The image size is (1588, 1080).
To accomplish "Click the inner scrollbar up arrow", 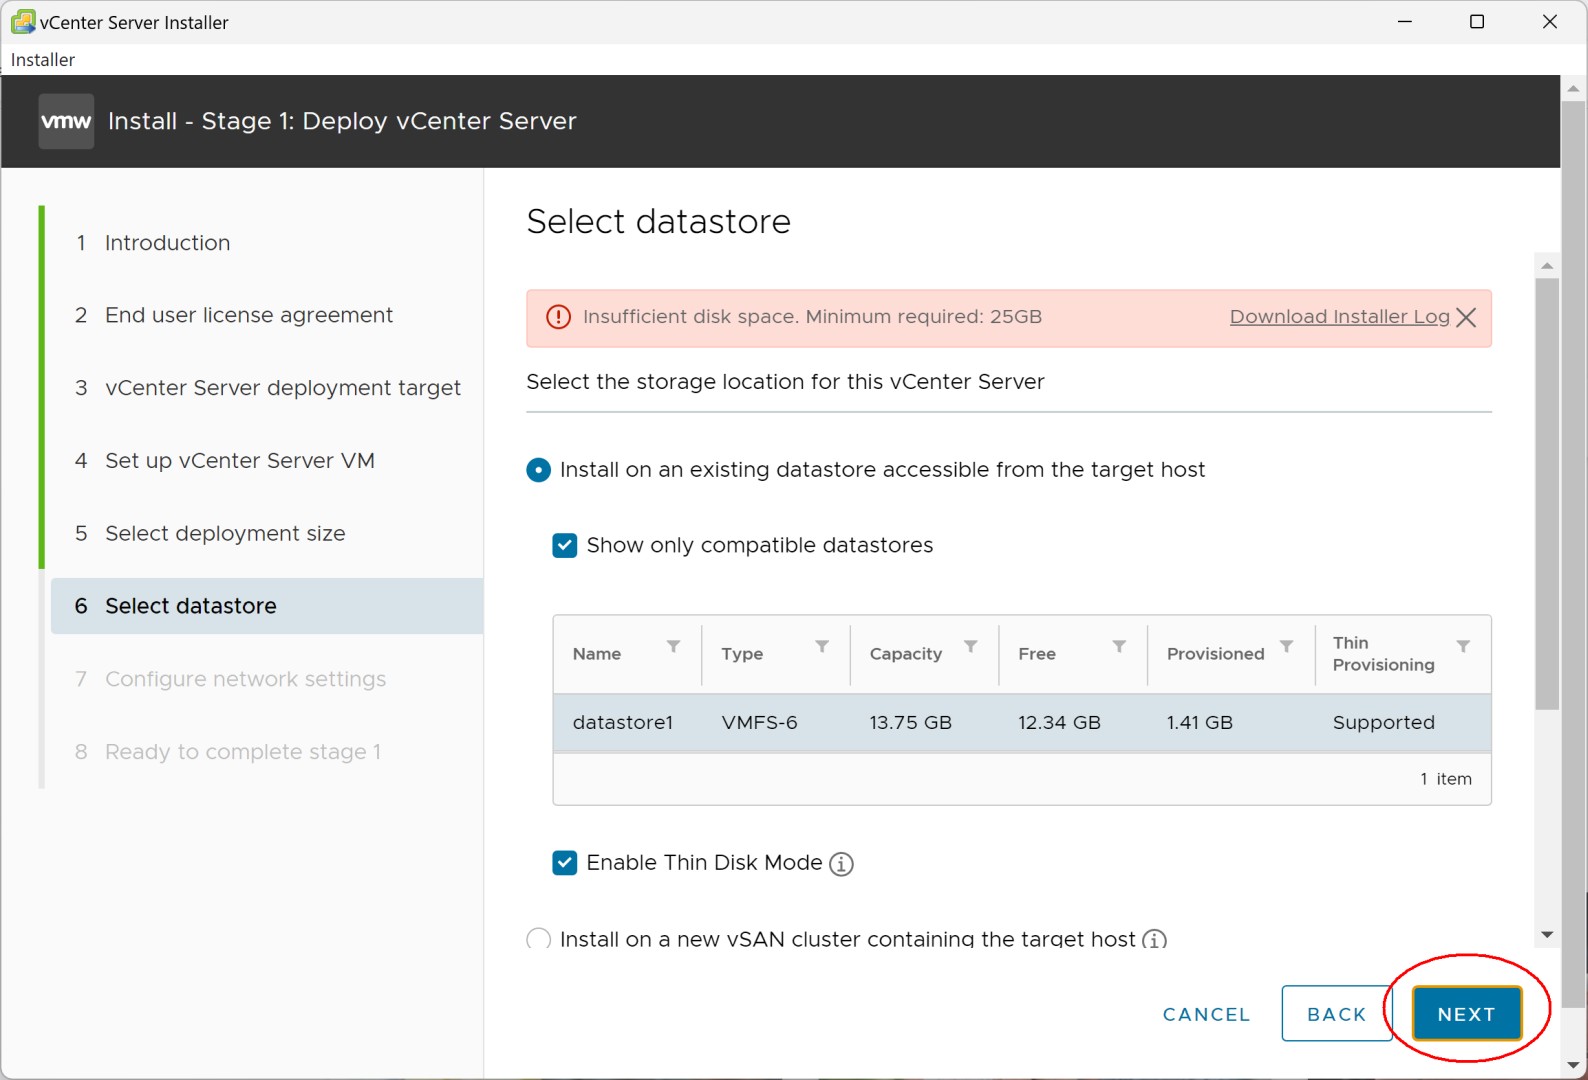I will (x=1547, y=266).
